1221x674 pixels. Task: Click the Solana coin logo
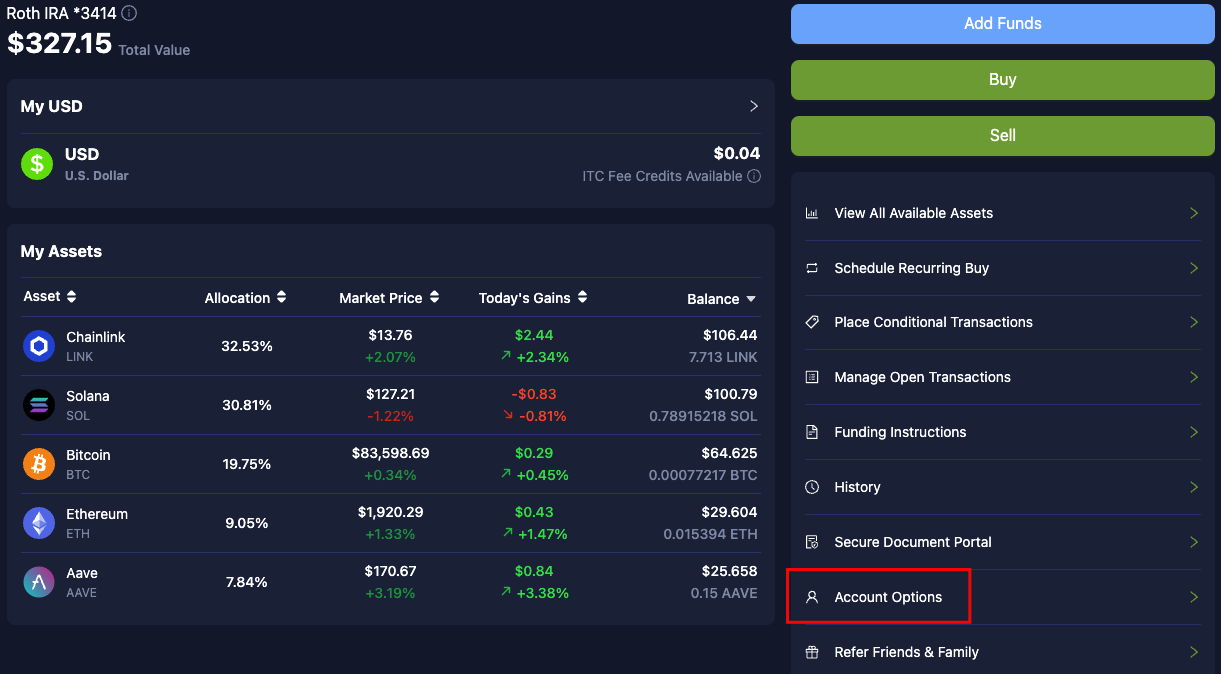pyautogui.click(x=39, y=405)
